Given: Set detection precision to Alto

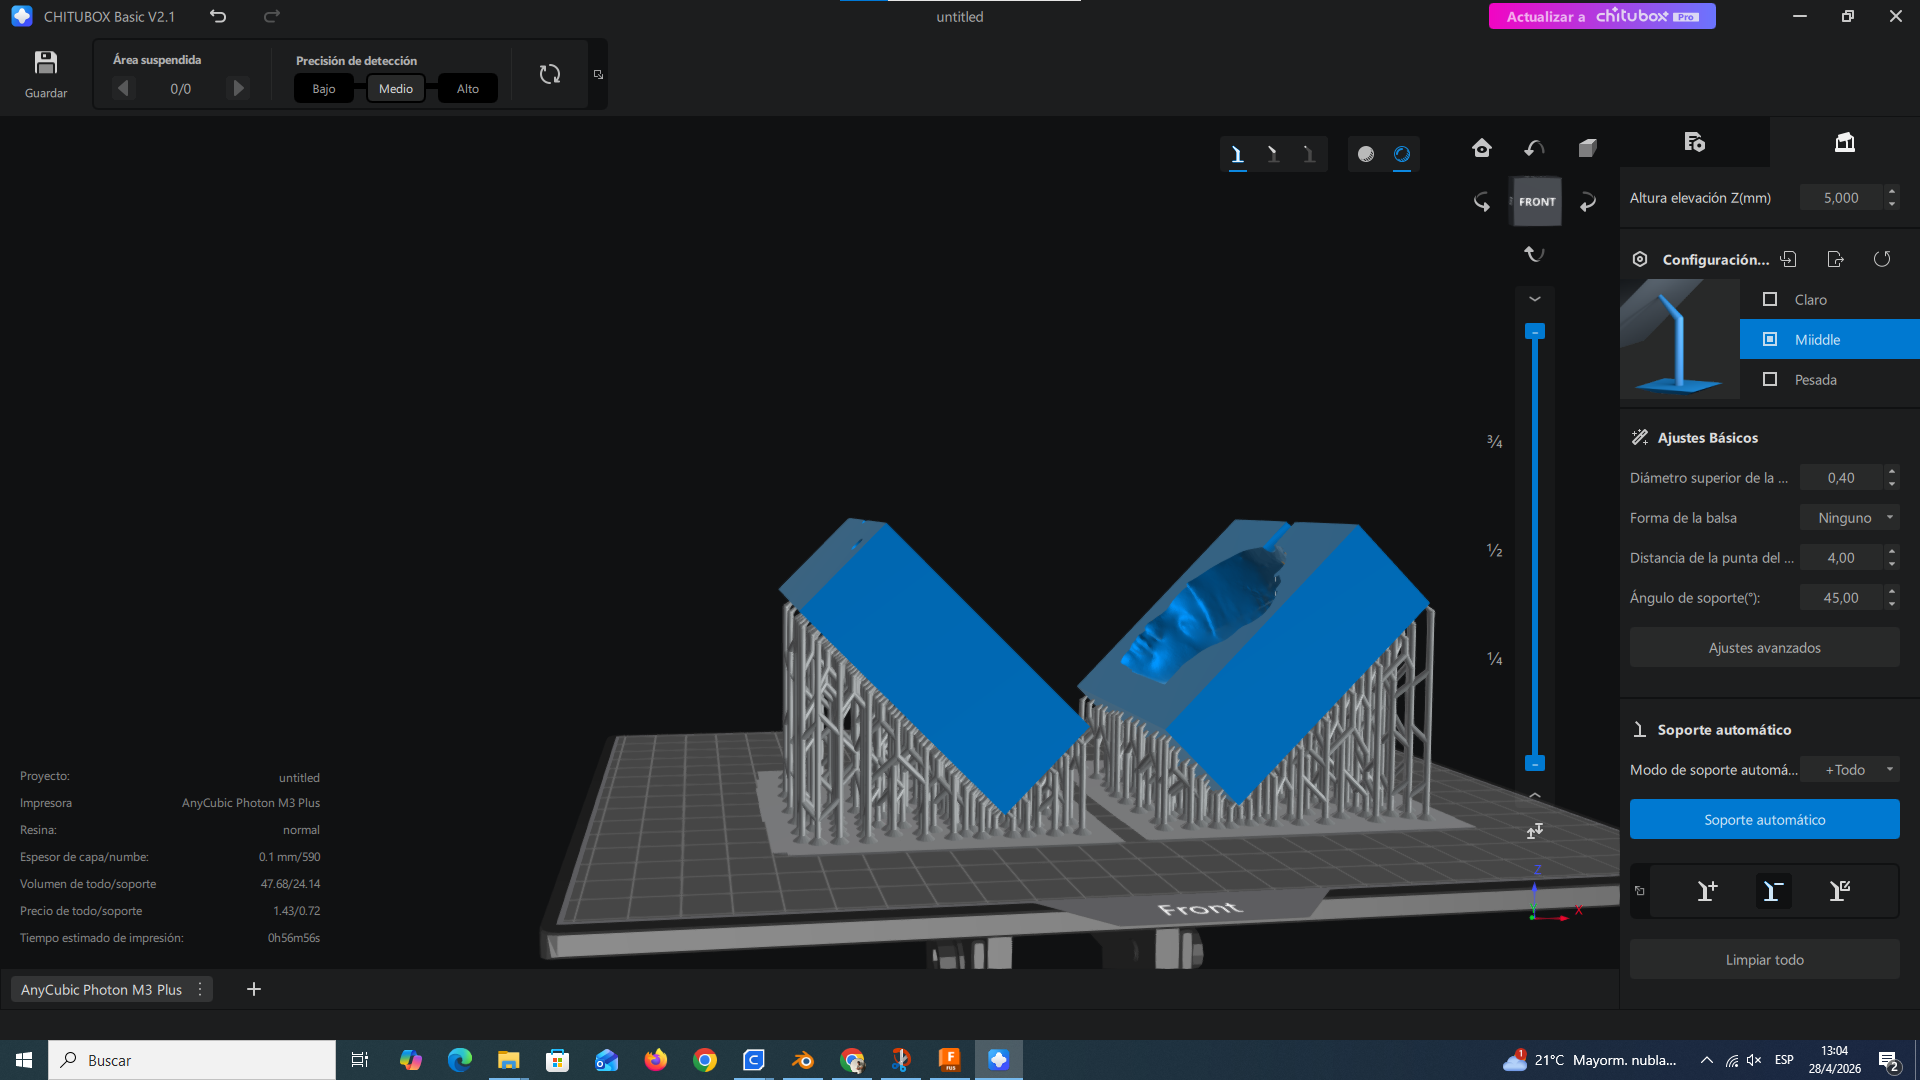Looking at the screenshot, I should (x=468, y=89).
